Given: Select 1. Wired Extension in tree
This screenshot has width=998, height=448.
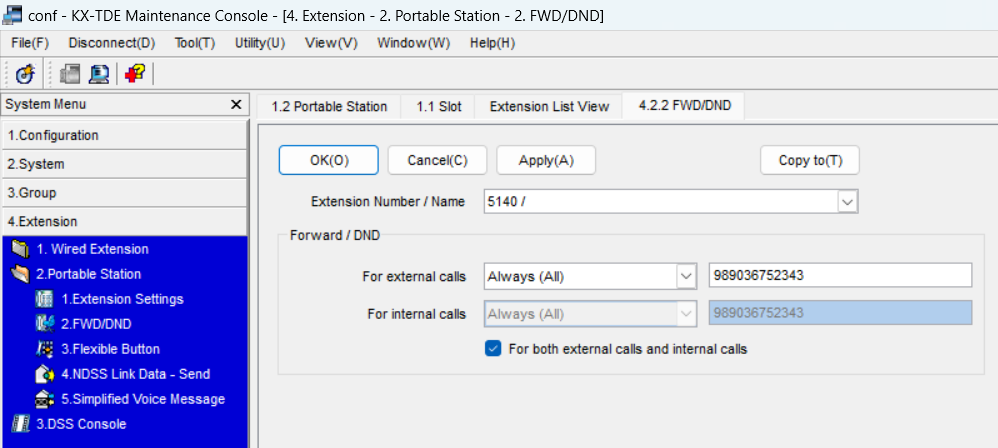Looking at the screenshot, I should 92,249.
